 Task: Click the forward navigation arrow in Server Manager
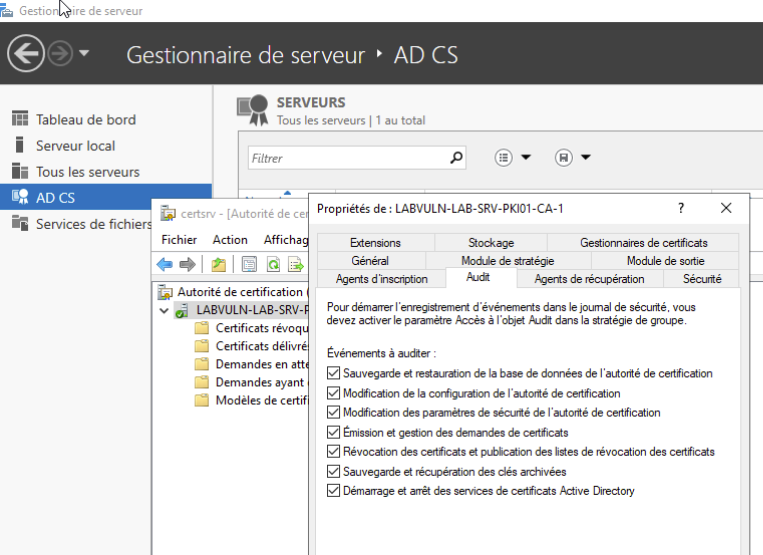click(60, 54)
